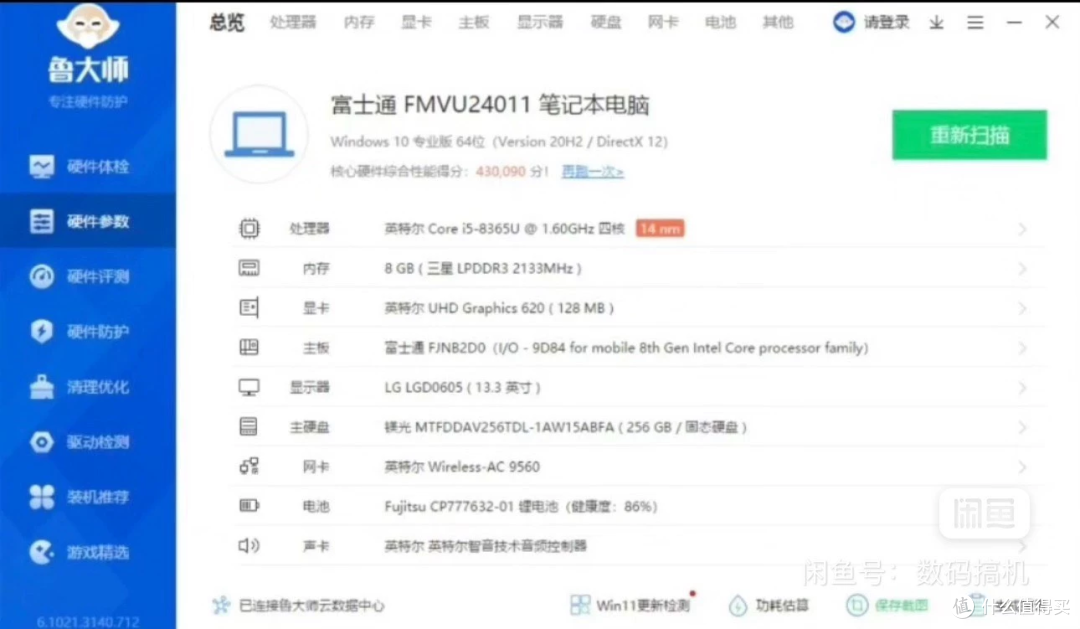Click the orange 14 nm badge
Viewport: 1080px width, 629px height.
[660, 228]
